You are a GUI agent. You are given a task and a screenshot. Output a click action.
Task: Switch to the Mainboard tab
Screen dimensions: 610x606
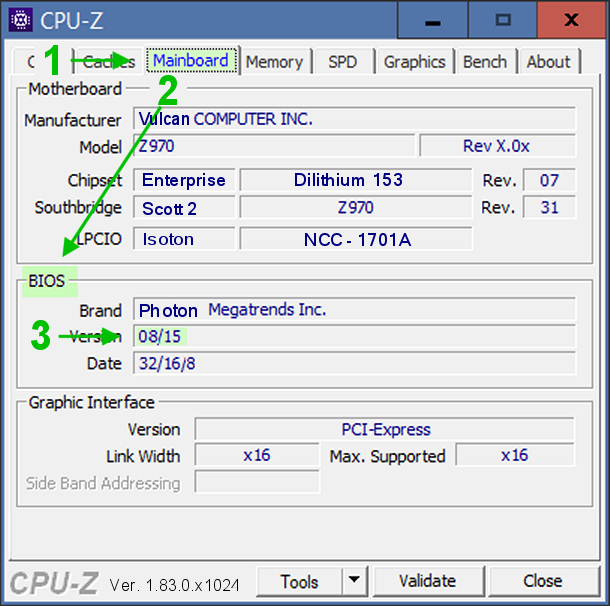tap(191, 61)
